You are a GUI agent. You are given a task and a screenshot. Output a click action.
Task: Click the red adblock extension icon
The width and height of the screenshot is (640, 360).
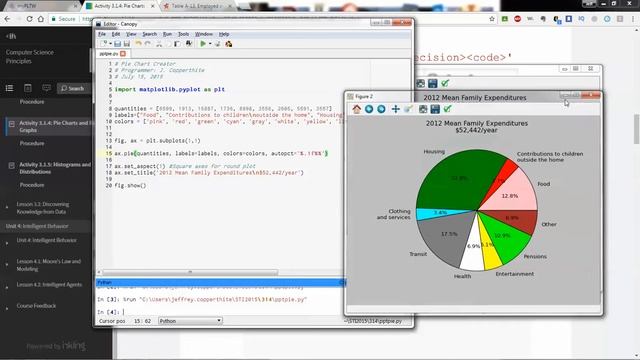click(x=517, y=19)
